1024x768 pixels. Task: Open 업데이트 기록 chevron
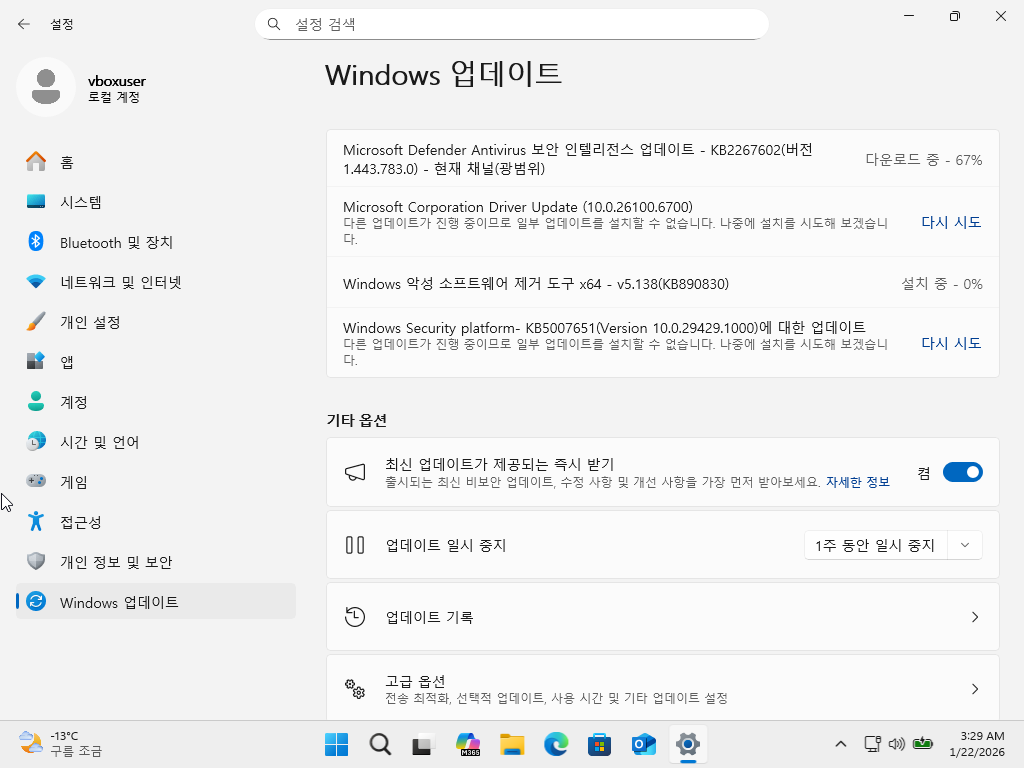pos(974,617)
